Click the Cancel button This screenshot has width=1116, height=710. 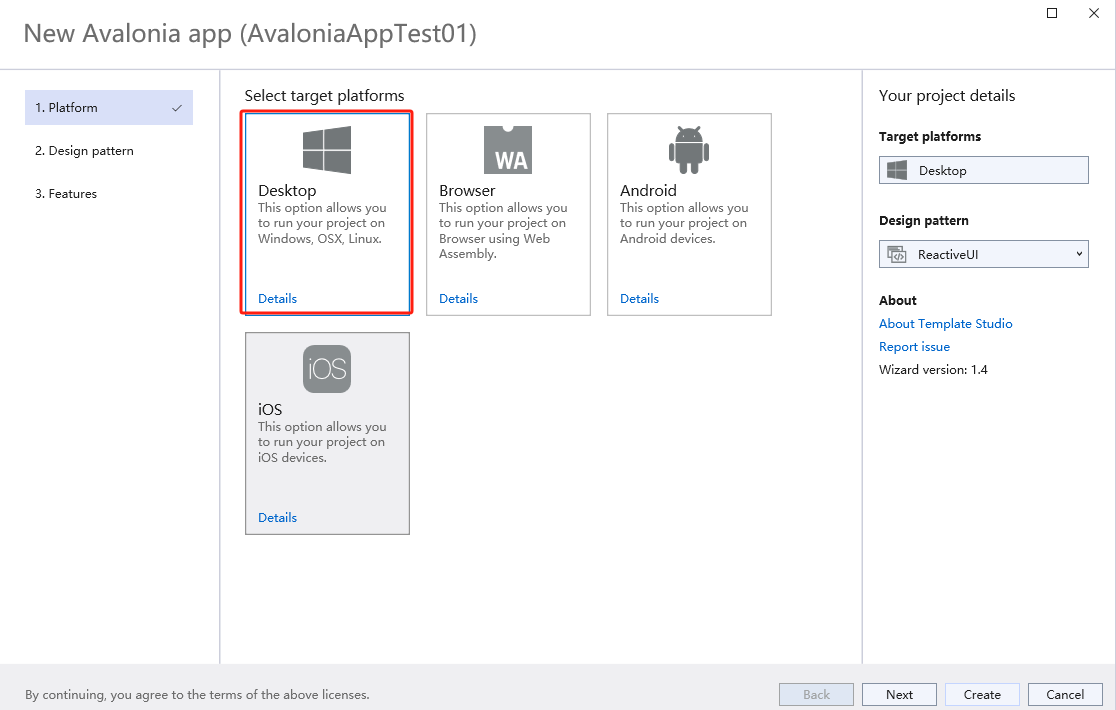(x=1065, y=694)
